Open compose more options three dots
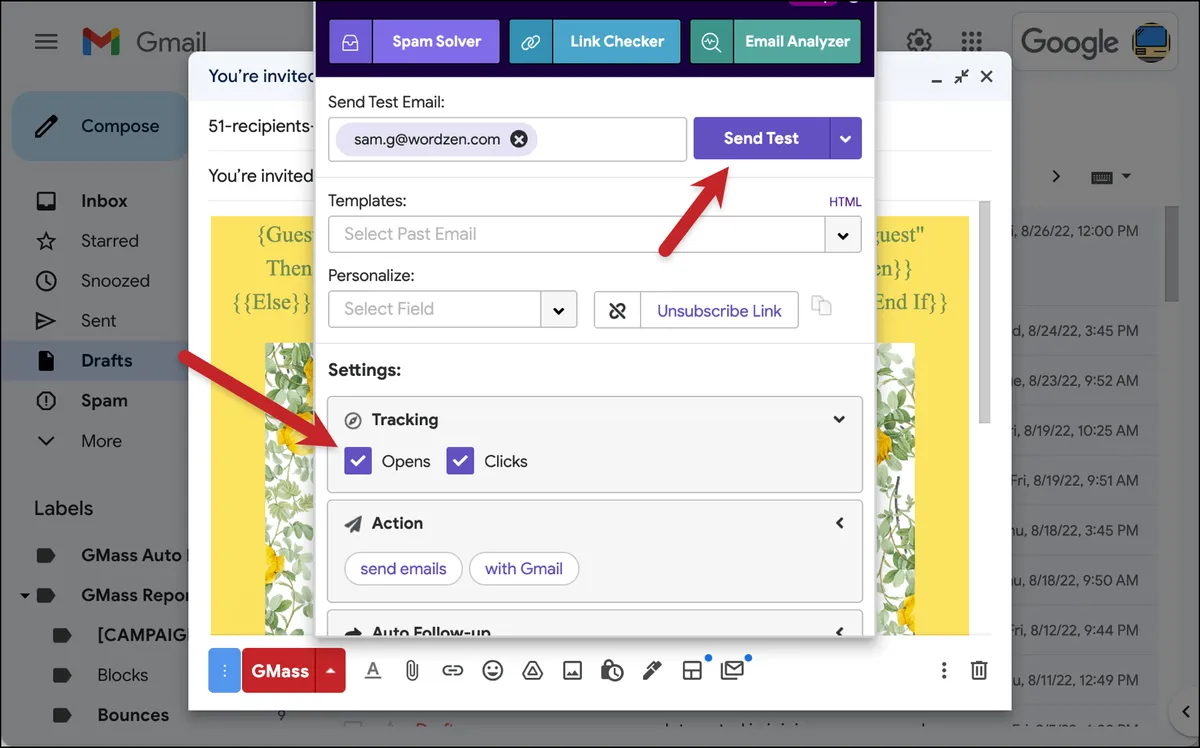 [943, 670]
